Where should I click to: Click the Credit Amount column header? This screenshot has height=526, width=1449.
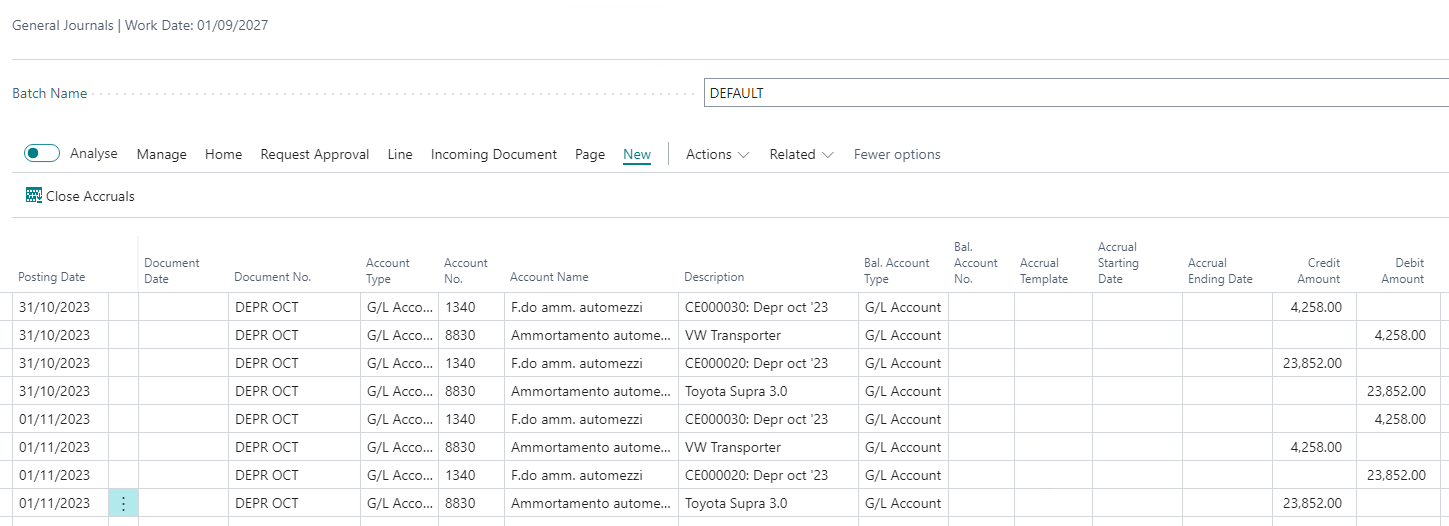[x=1319, y=270]
